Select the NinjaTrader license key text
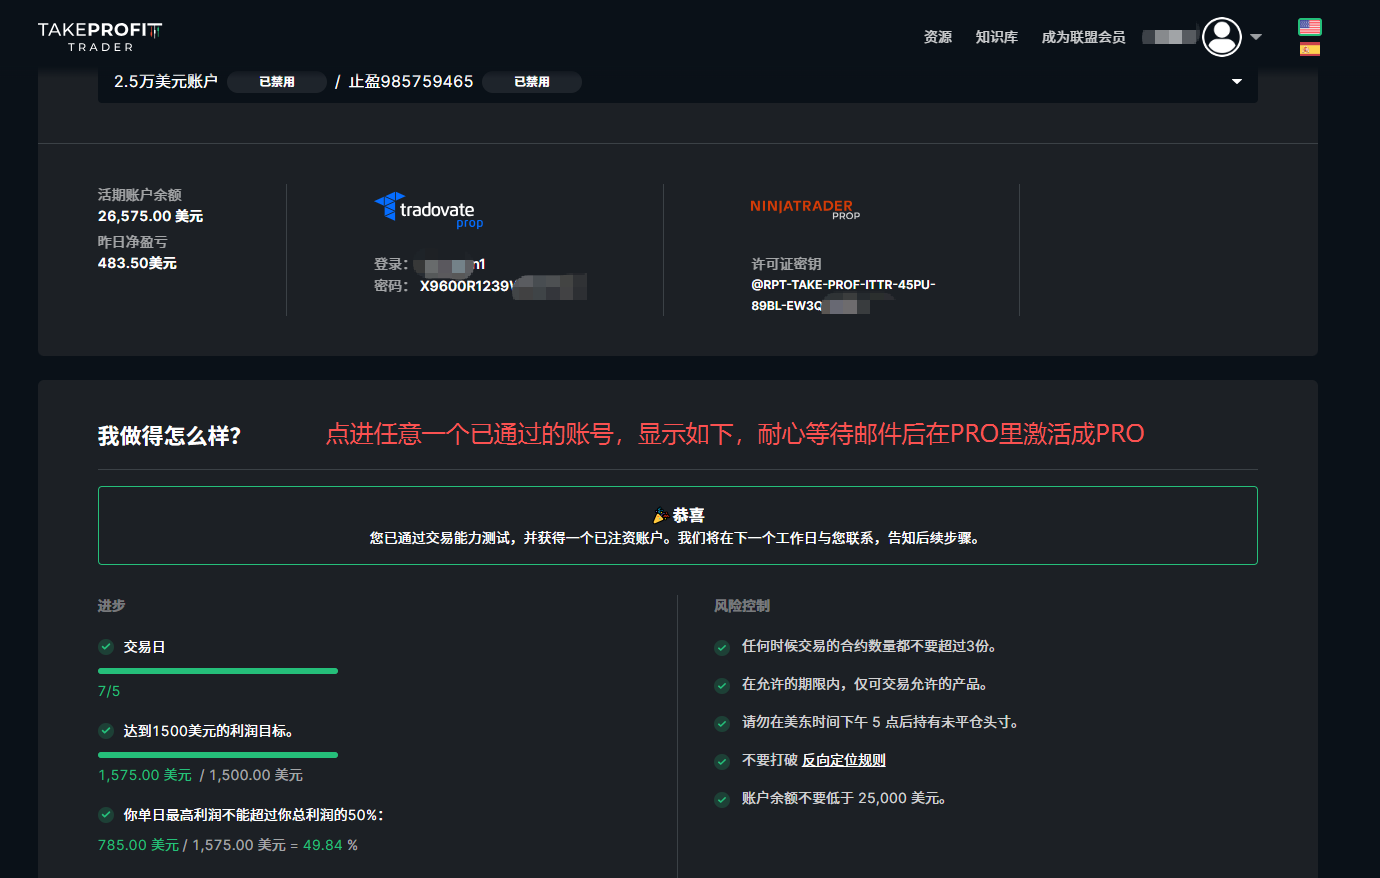 [843, 295]
